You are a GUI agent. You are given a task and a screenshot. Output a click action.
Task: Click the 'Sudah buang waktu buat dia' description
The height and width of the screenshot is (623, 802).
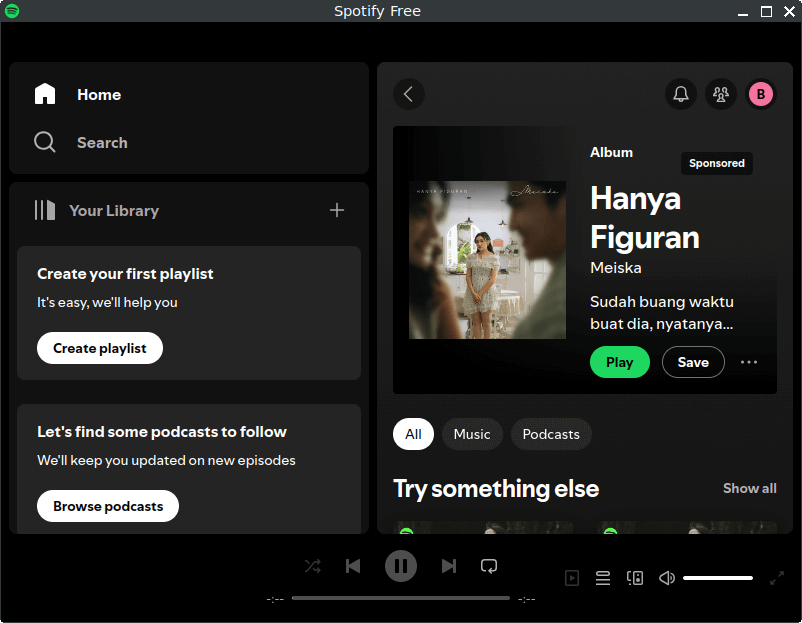662,313
